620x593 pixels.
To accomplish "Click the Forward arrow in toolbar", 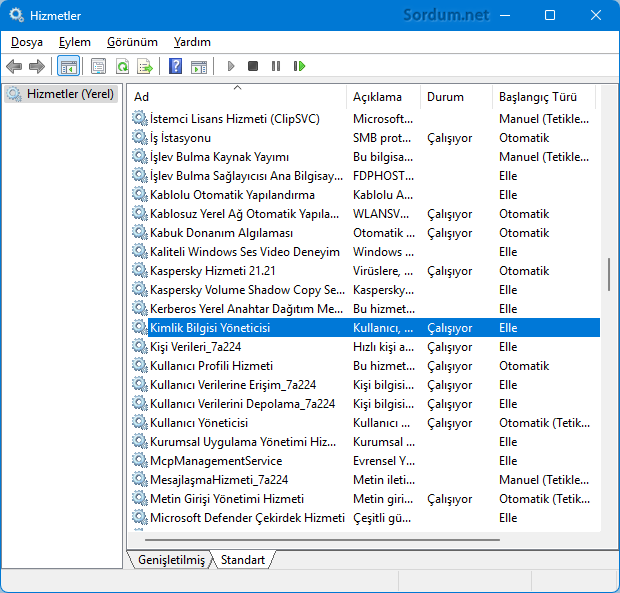I will pyautogui.click(x=37, y=66).
